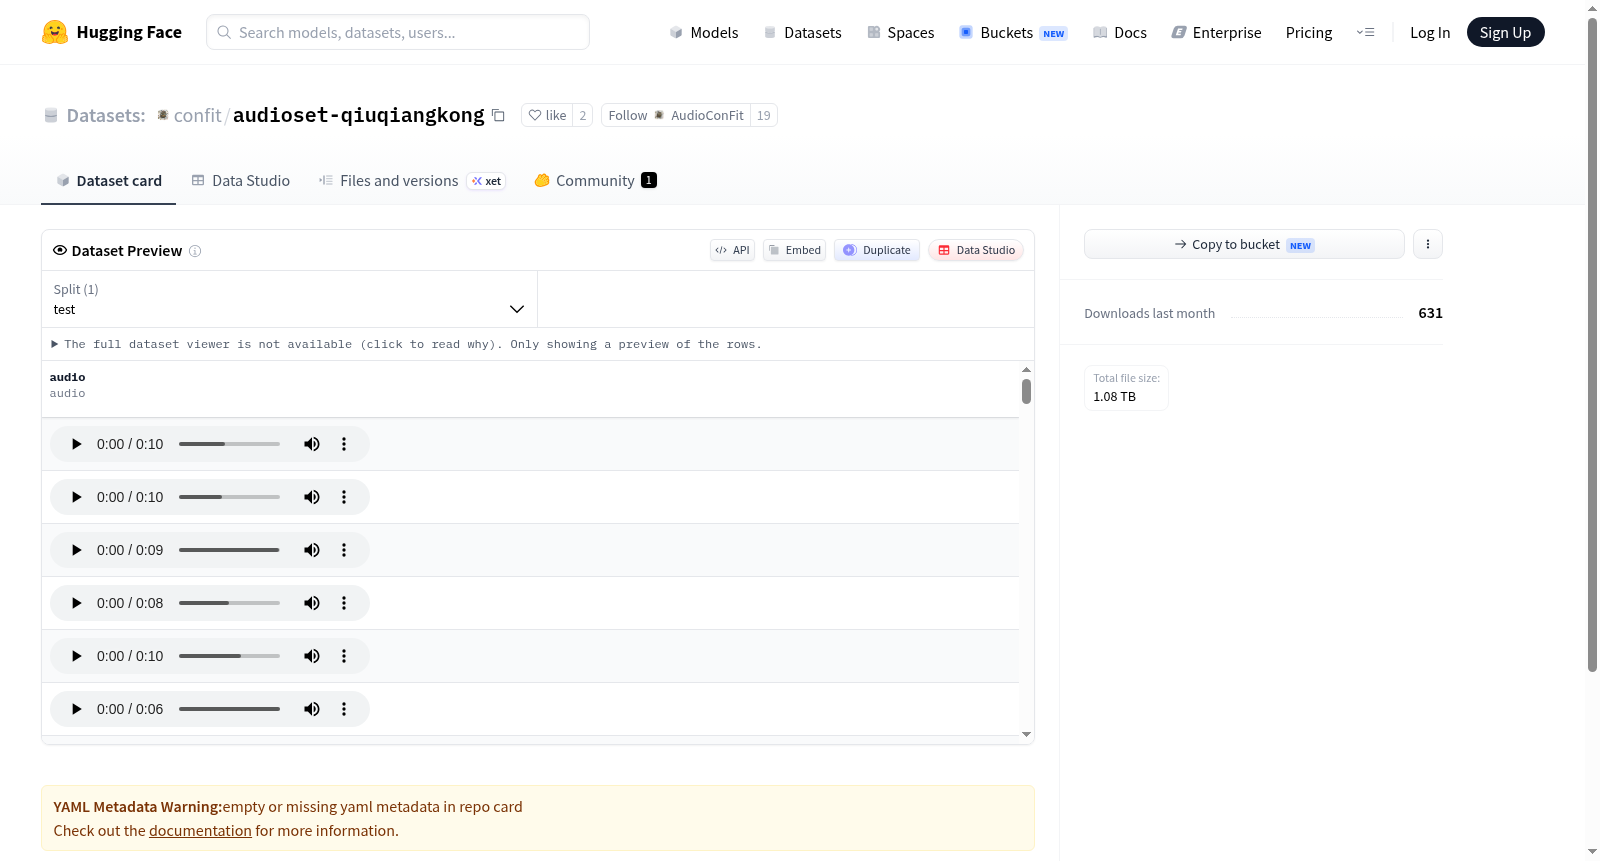Viewport: 1600px width, 861px height.
Task: Play the 0:06 audio clip
Action: coord(76,709)
